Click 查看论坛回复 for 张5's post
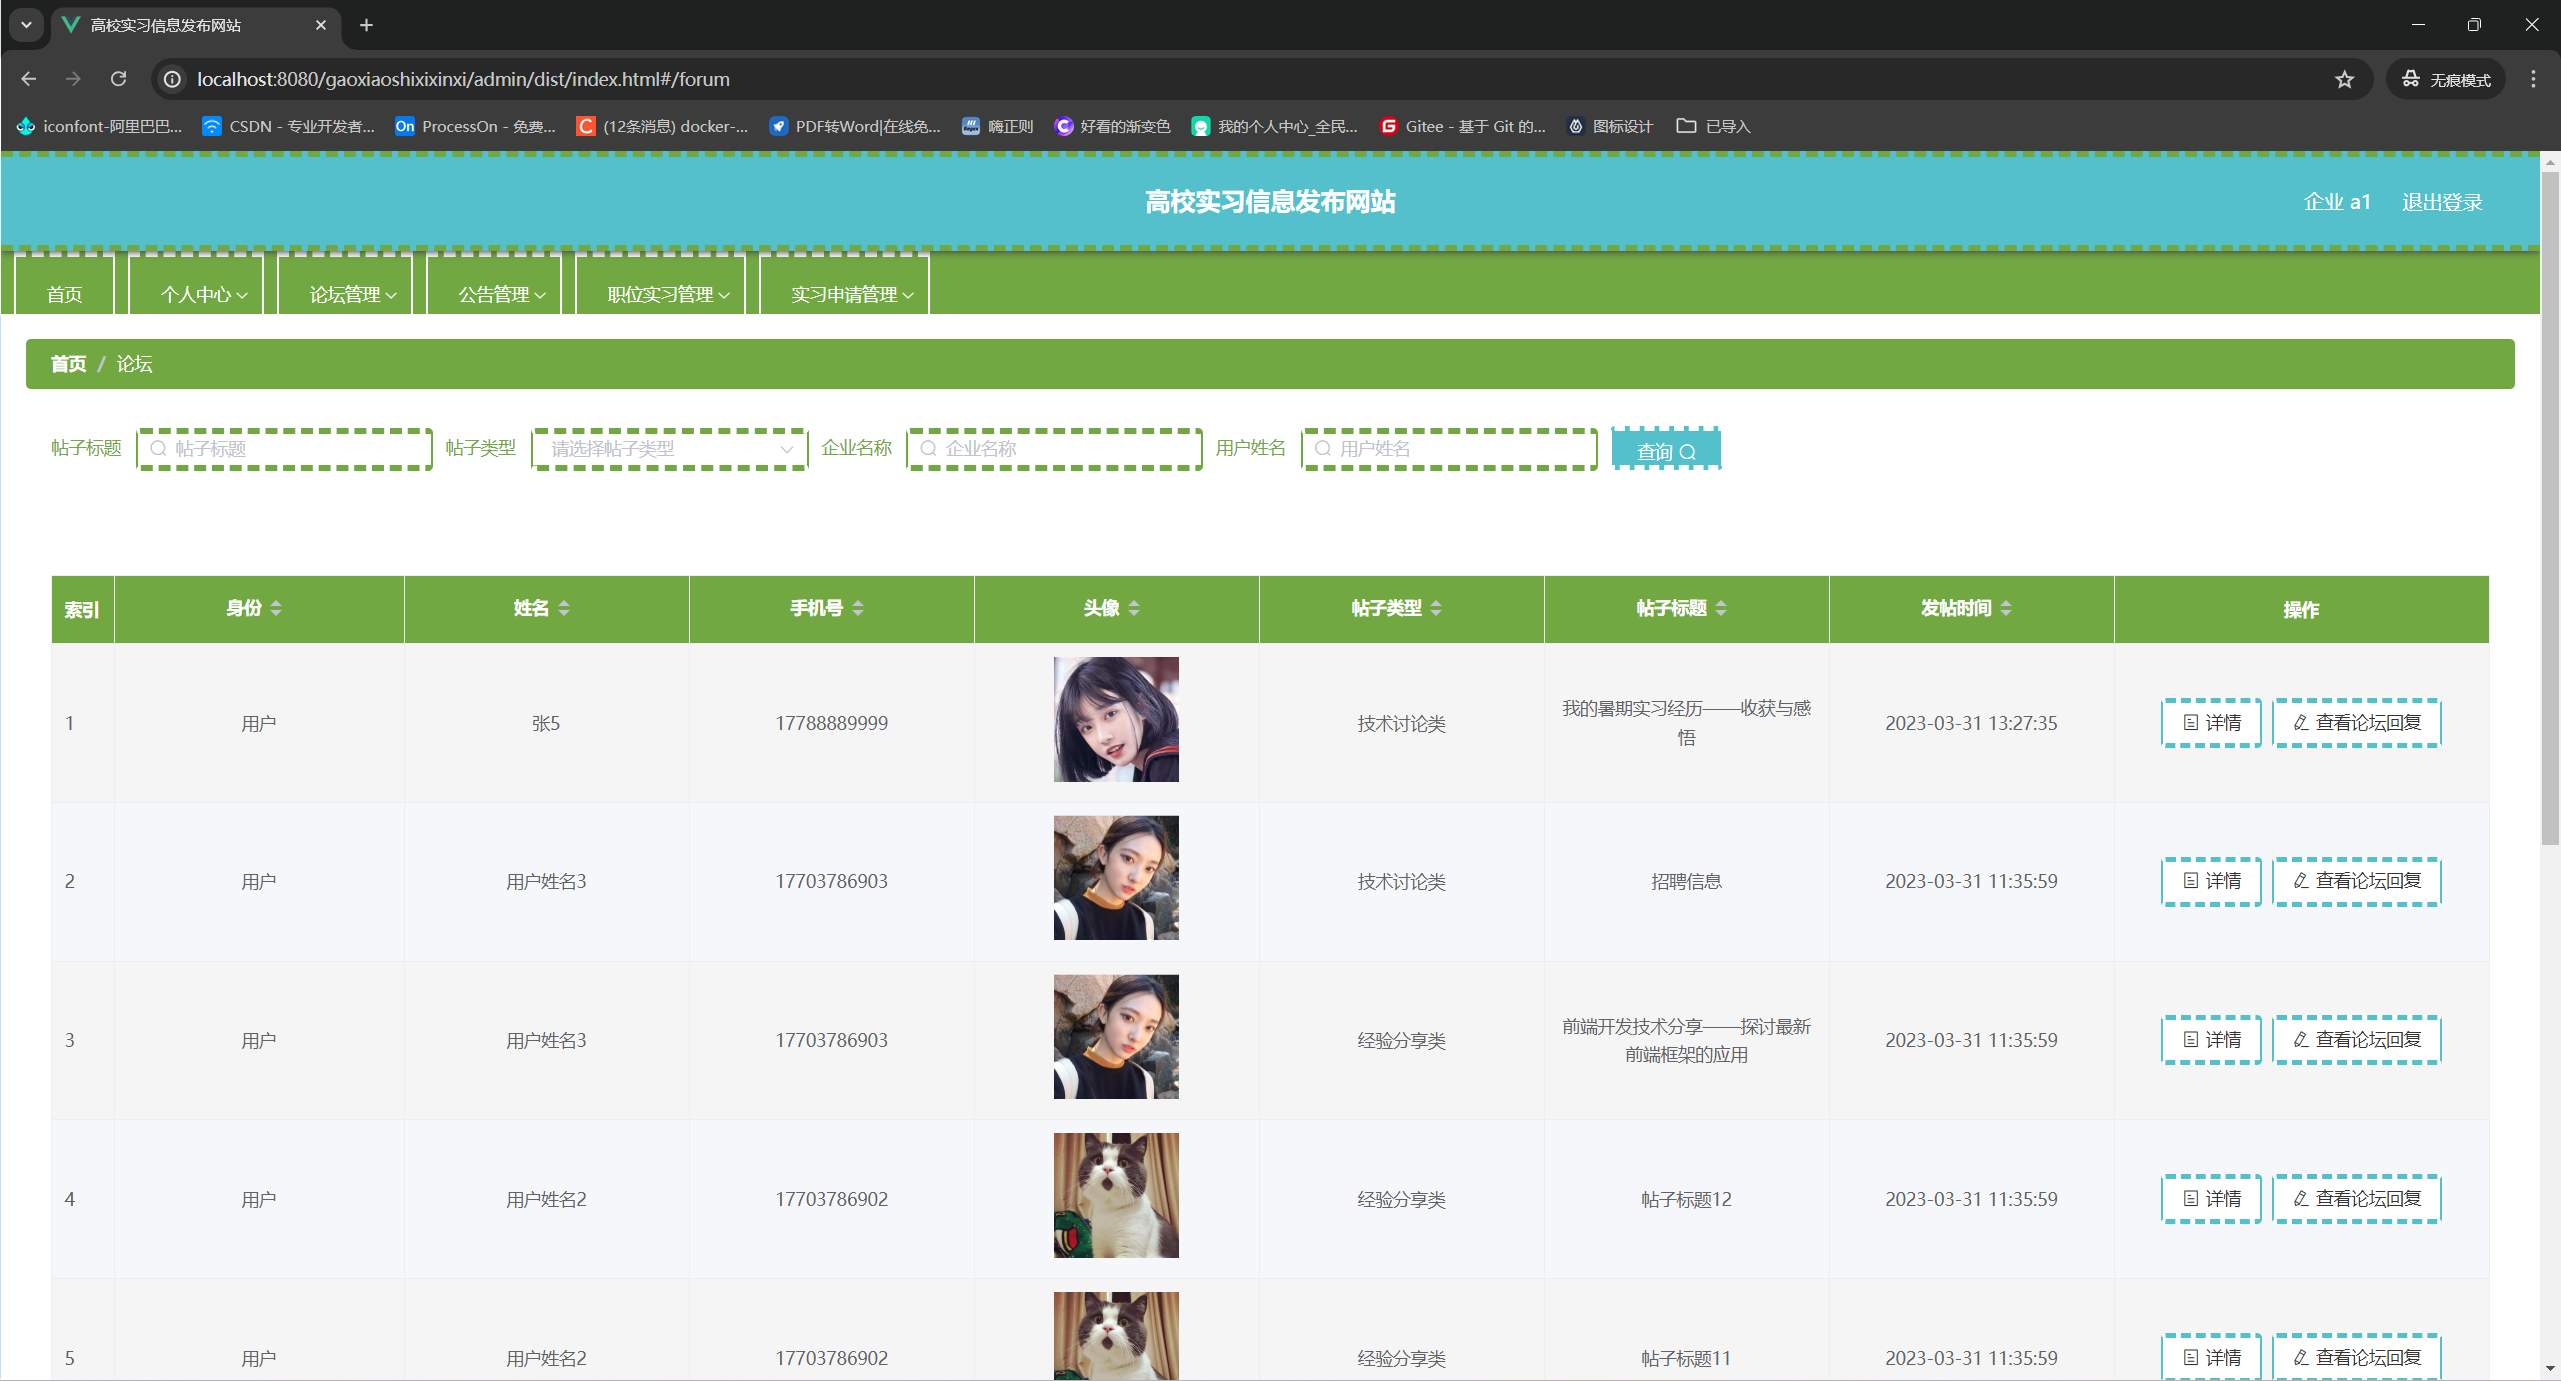 [2356, 723]
